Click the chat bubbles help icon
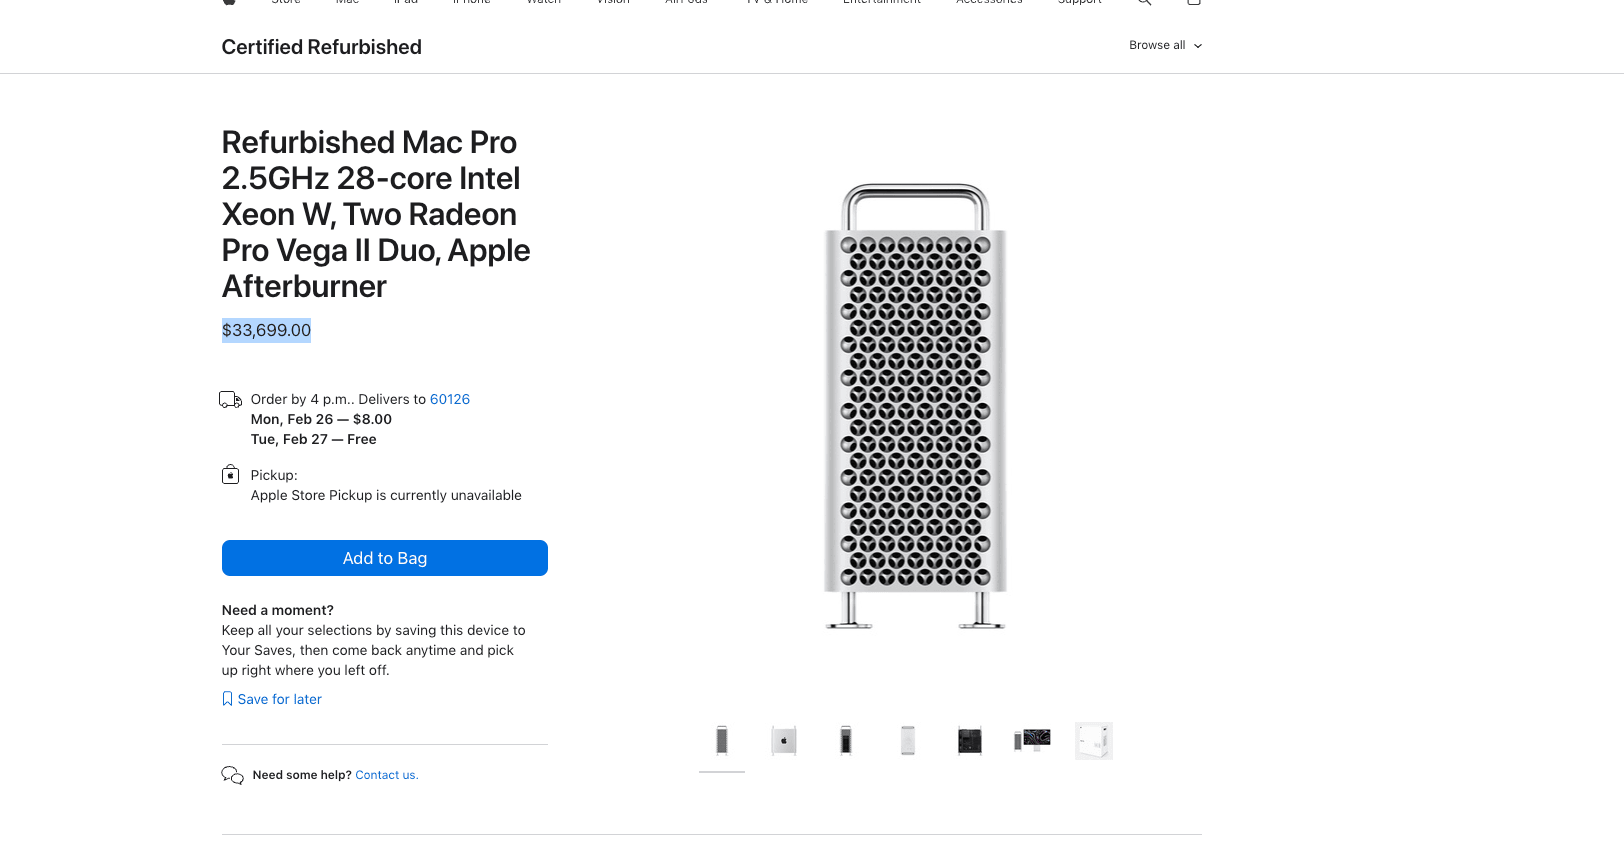This screenshot has height=846, width=1624. tap(232, 775)
